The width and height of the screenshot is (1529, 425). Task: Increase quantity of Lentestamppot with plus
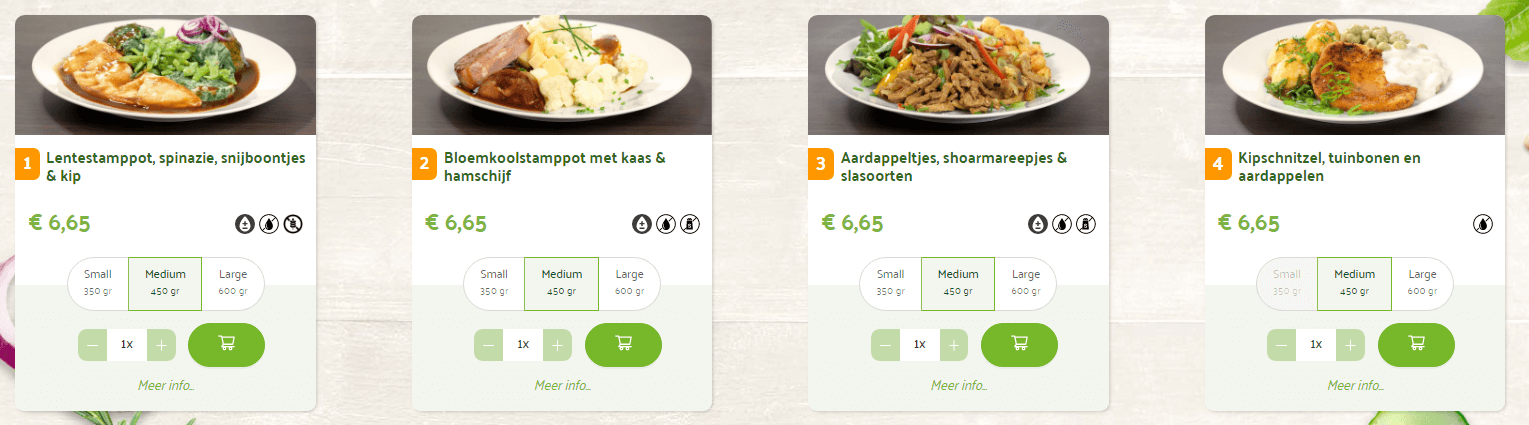[161, 345]
